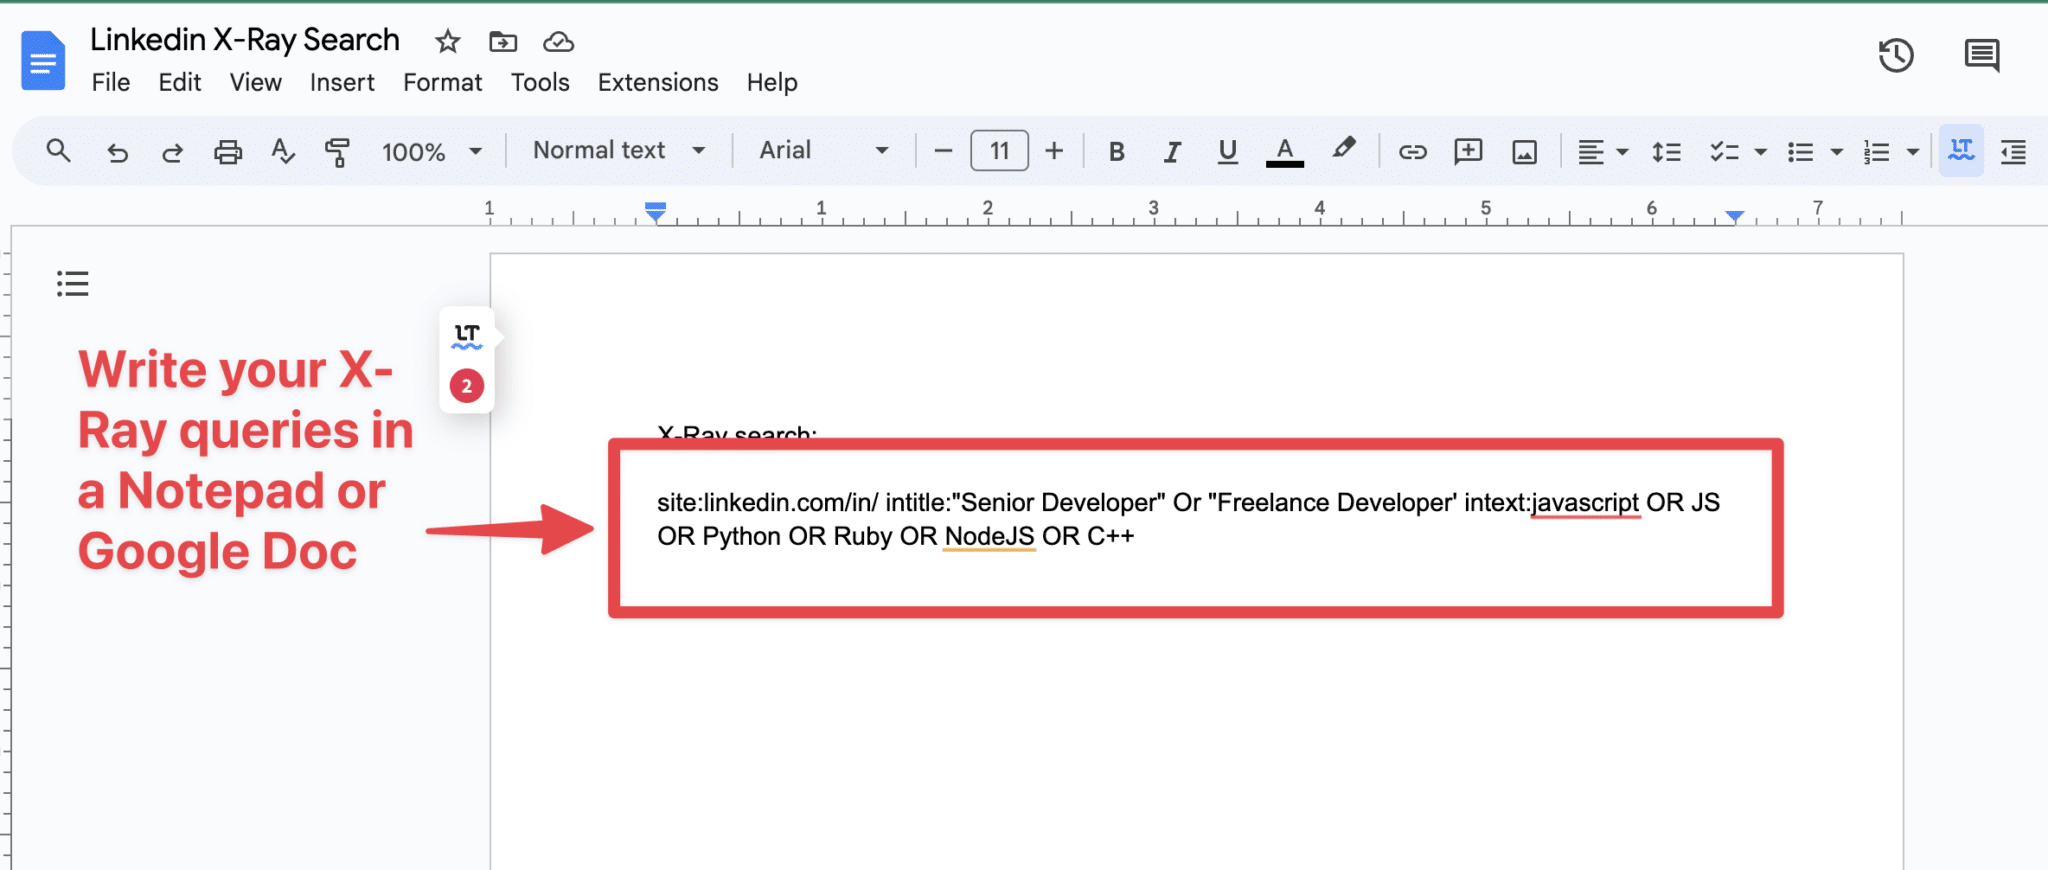Click the undo arrow icon
Screen dimensions: 2048x870
click(117, 152)
